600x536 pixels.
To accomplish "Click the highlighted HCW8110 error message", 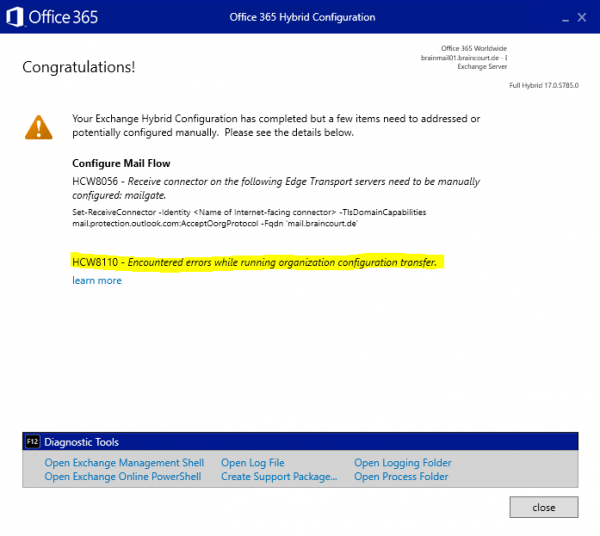I will pyautogui.click(x=255, y=262).
